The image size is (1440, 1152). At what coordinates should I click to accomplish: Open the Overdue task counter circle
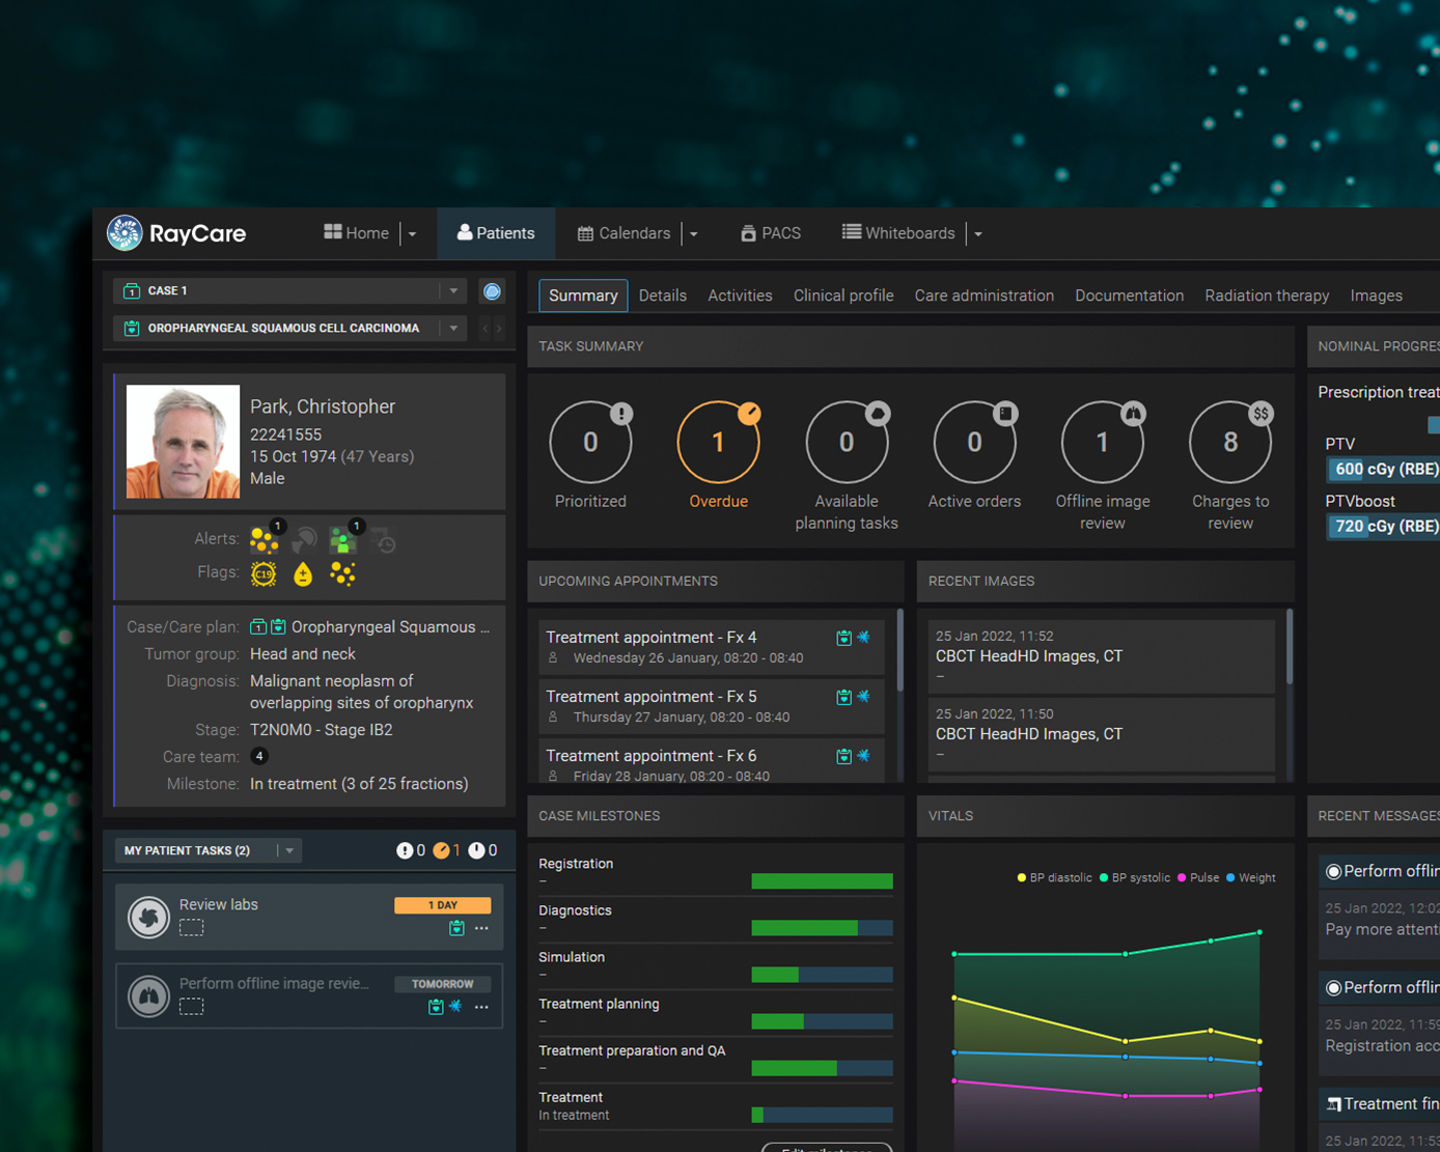click(718, 442)
